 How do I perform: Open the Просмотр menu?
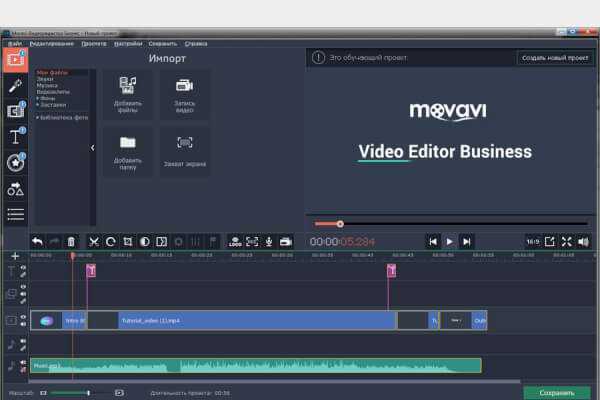(94, 44)
